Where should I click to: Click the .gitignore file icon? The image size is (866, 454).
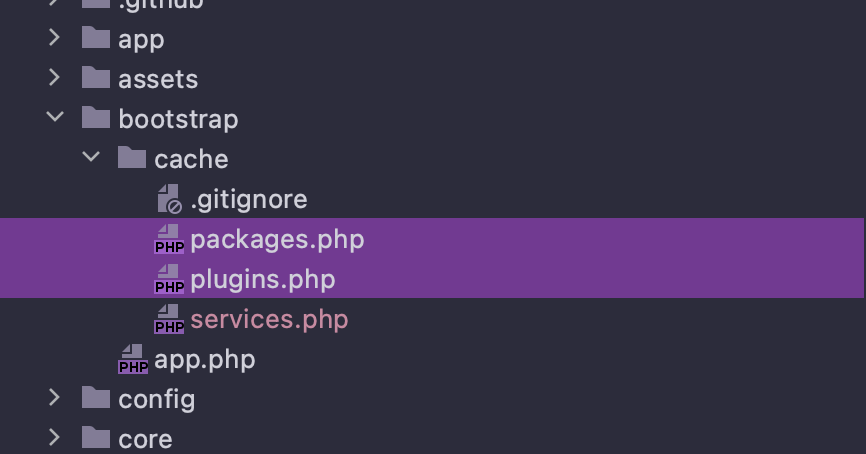[169, 199]
